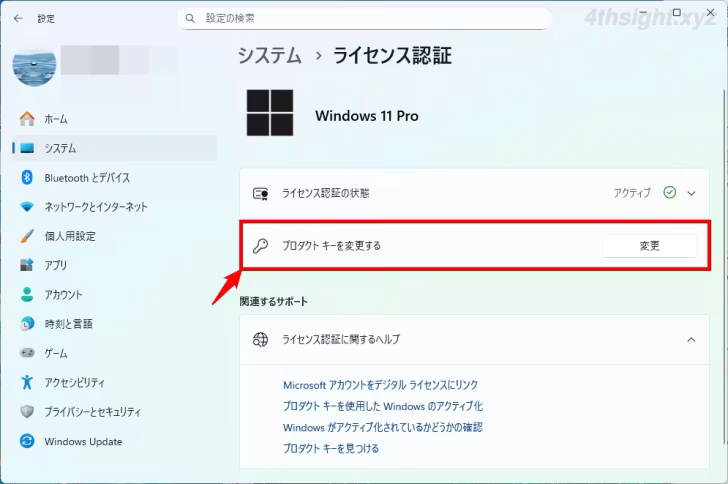
Task: Click the personalization paintbrush icon
Action: pos(27,236)
